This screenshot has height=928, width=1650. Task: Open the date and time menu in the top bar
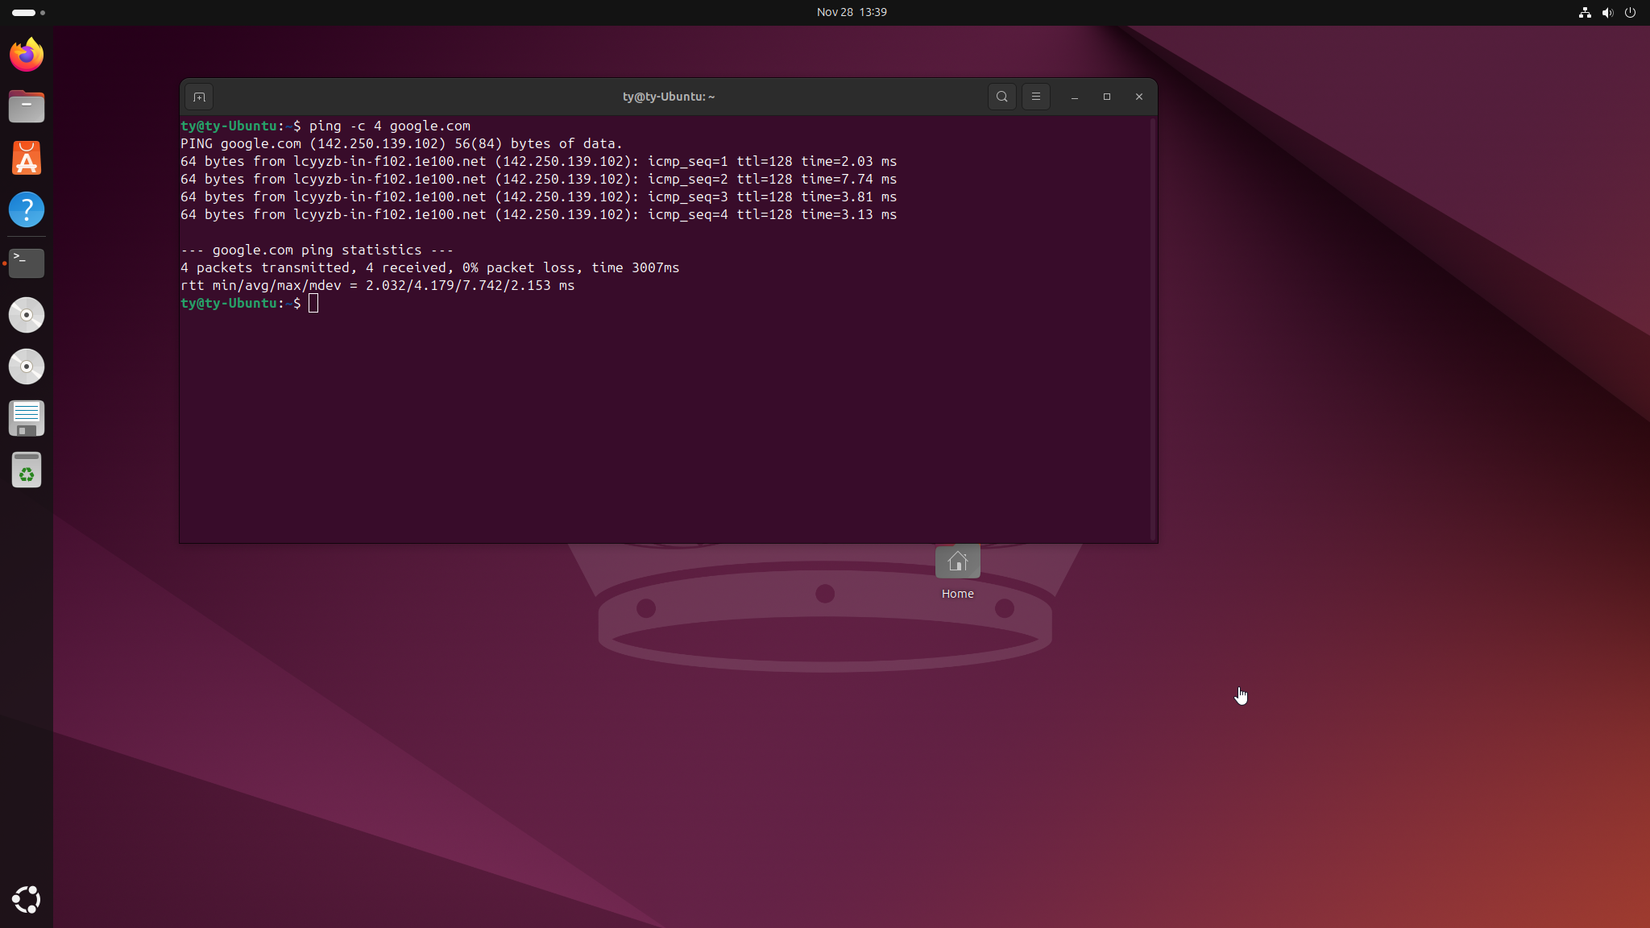(851, 12)
